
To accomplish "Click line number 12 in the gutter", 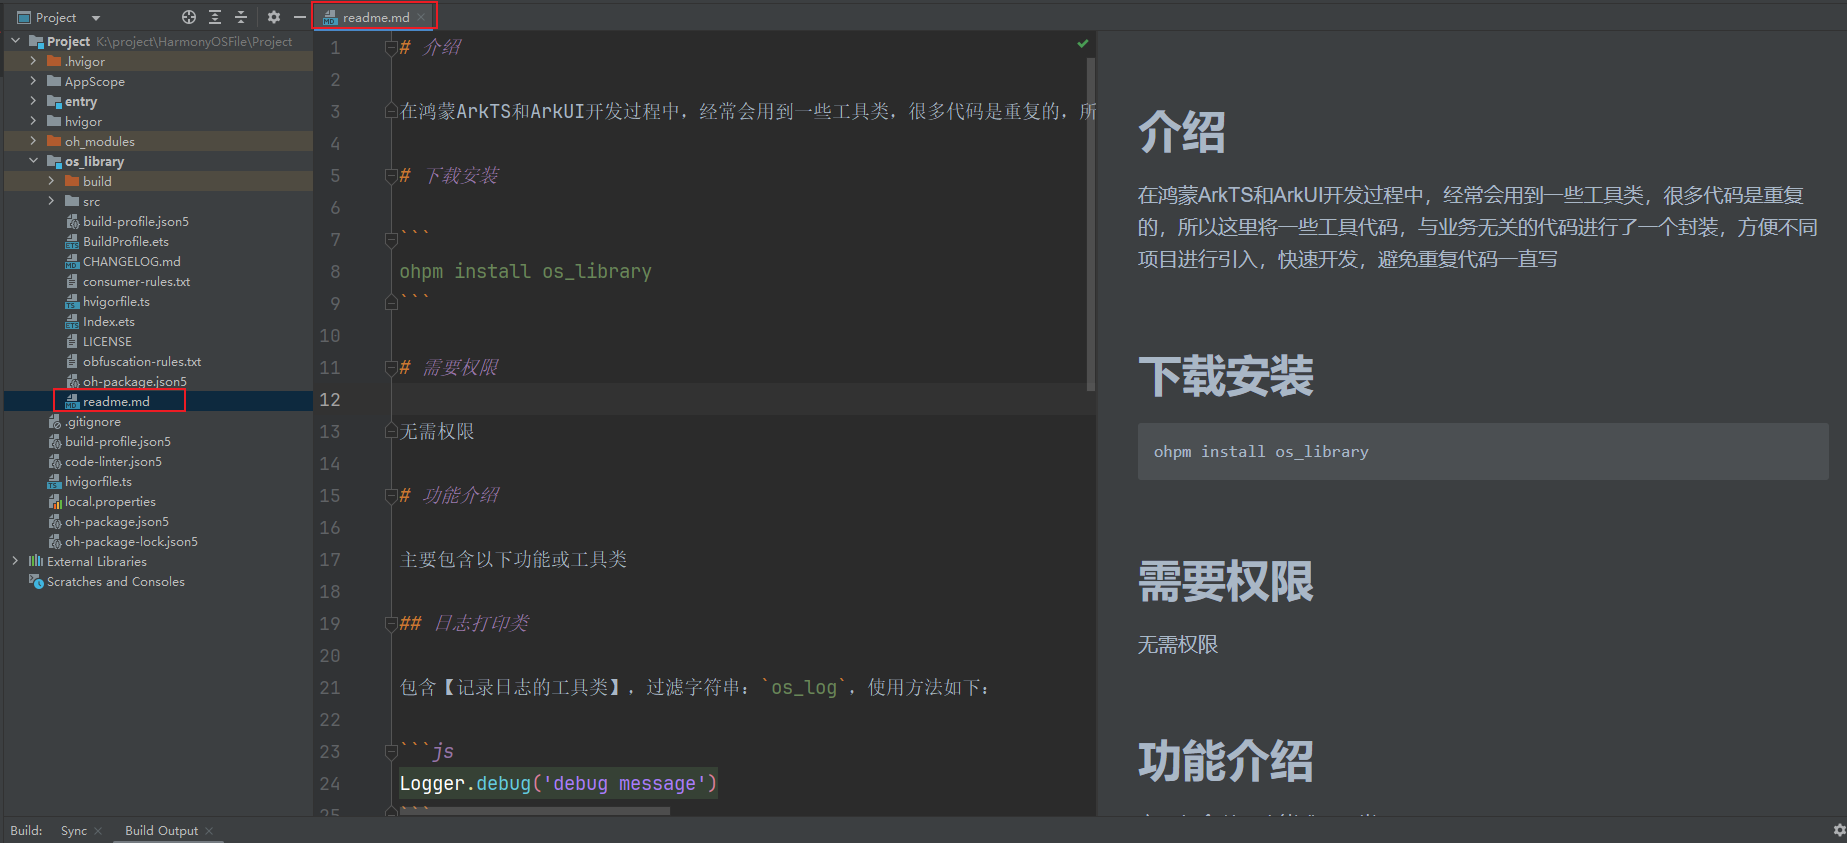I will pyautogui.click(x=330, y=399).
